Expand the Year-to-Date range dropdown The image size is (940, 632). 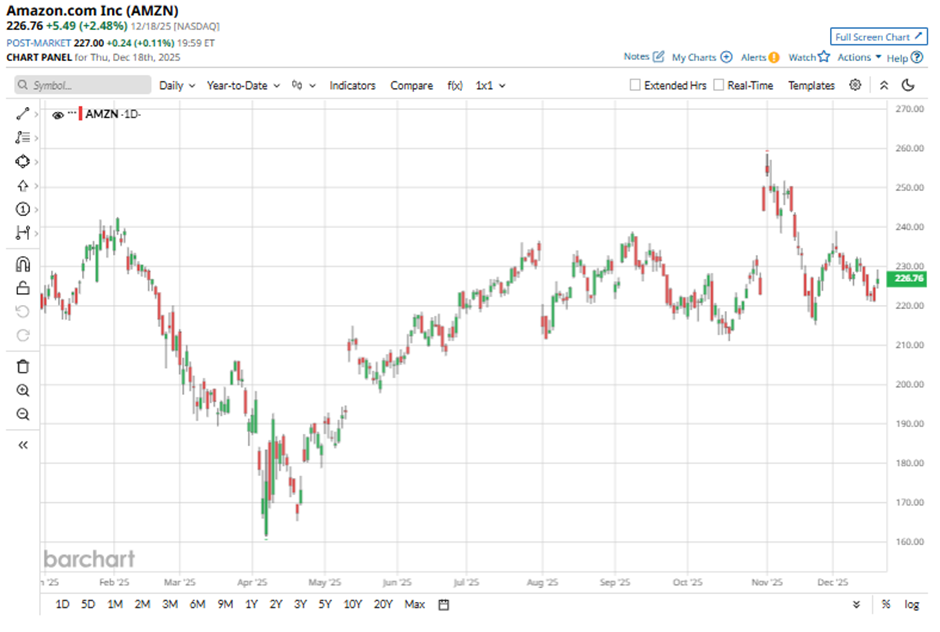tap(243, 86)
